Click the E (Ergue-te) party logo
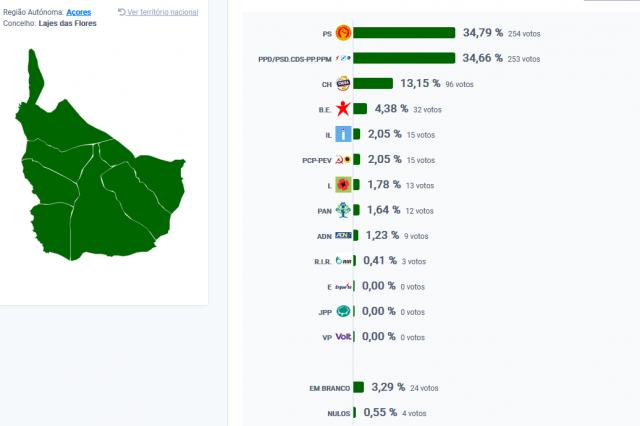The width and height of the screenshot is (640, 426). click(343, 286)
